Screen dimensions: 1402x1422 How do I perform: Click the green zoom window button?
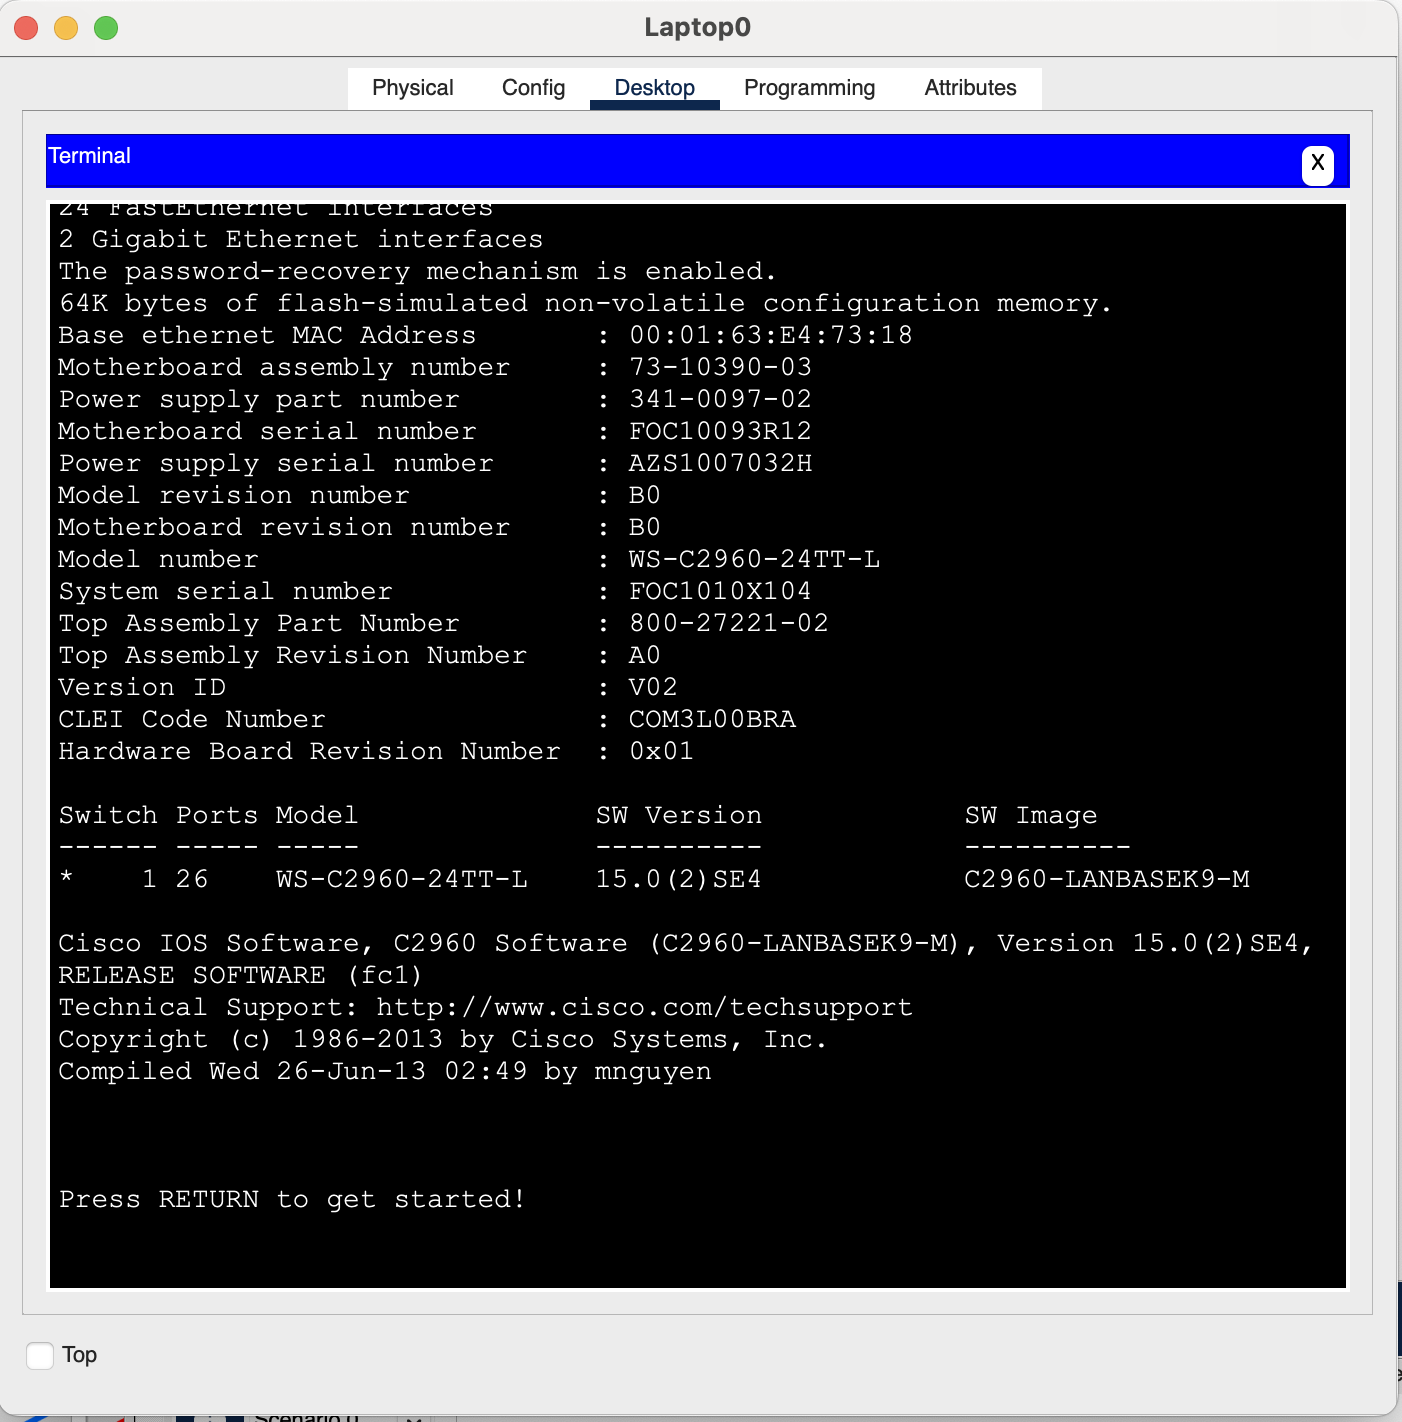(106, 28)
